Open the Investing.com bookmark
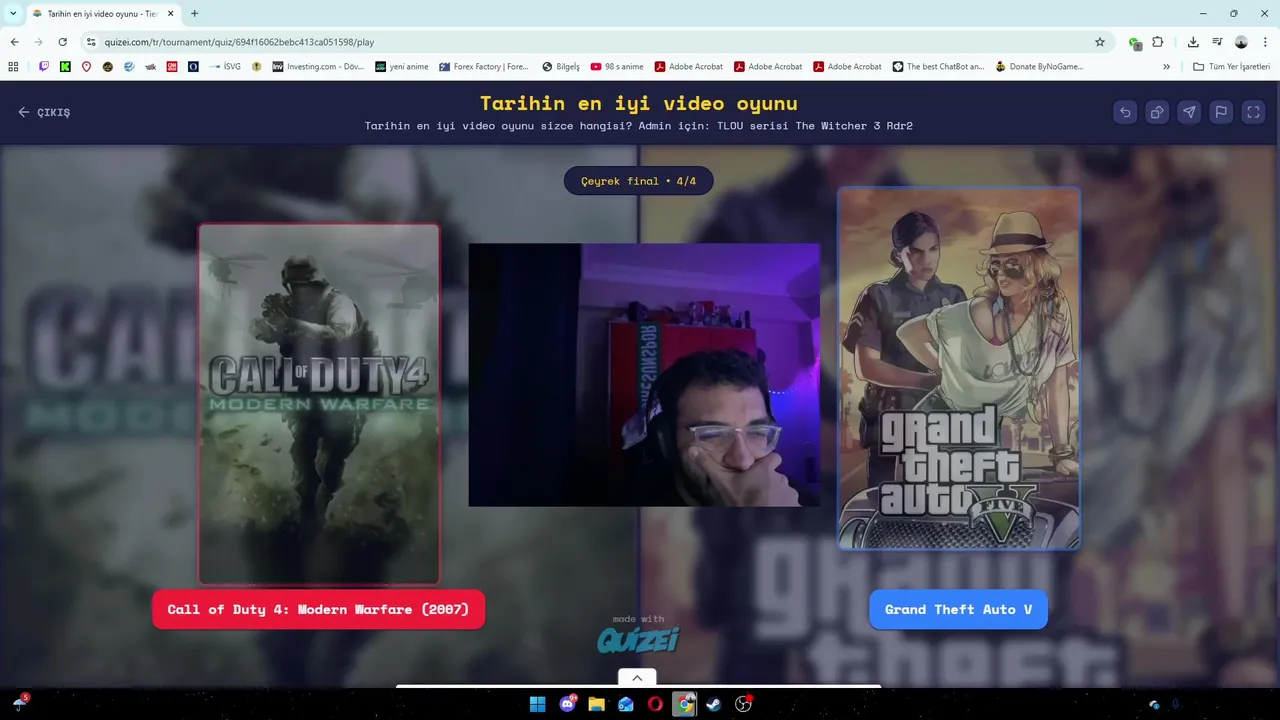The image size is (1280, 720). click(319, 67)
